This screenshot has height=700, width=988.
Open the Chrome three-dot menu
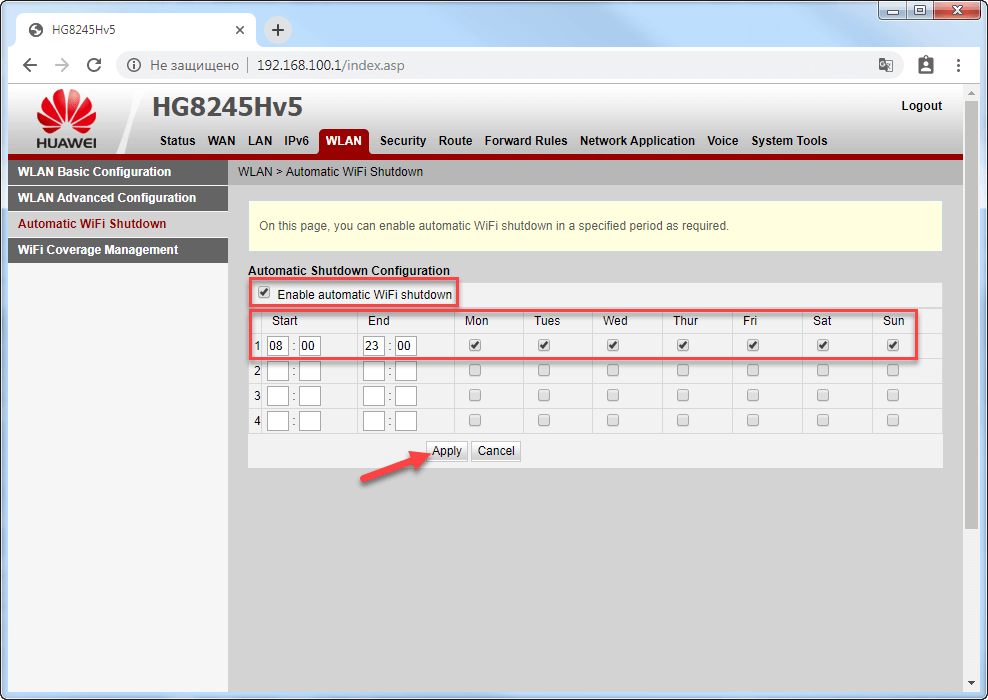958,65
